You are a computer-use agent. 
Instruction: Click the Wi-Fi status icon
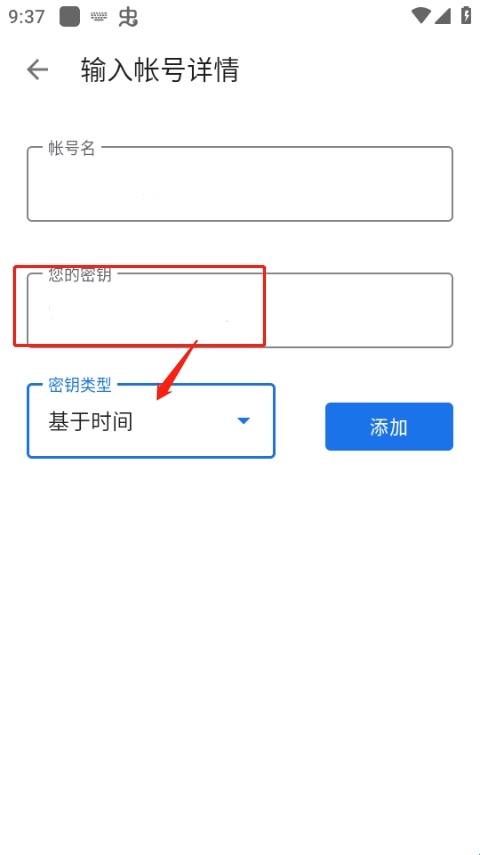coord(421,16)
